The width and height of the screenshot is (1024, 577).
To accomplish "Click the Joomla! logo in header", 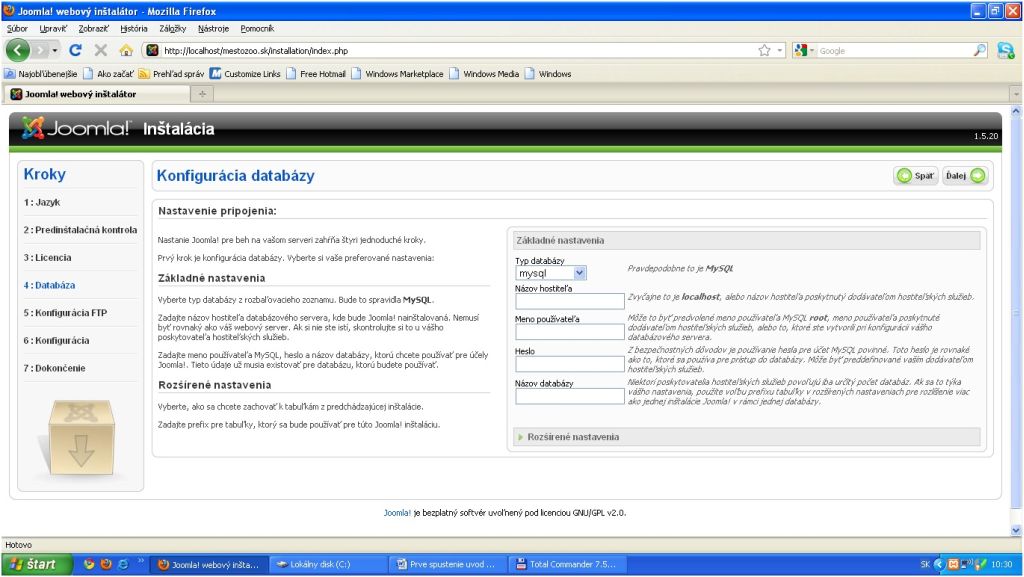I will pos(76,128).
